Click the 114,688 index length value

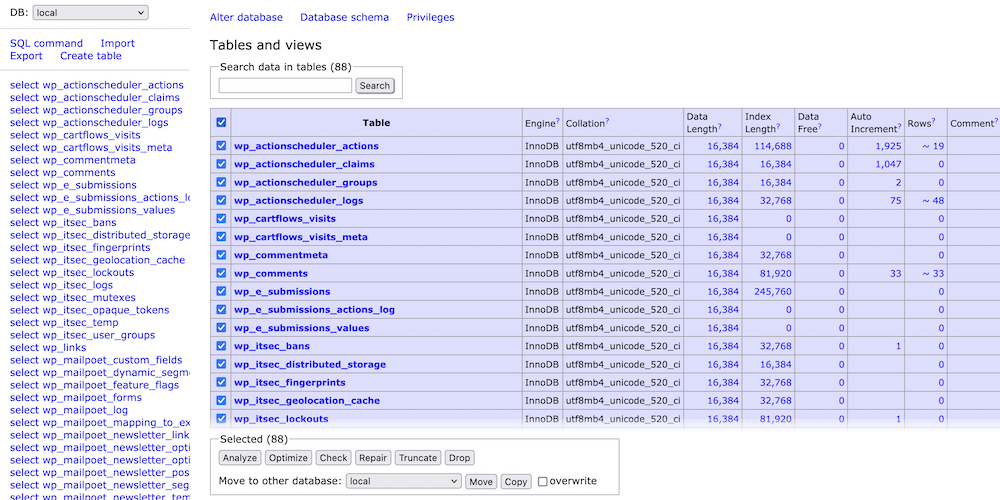[773, 146]
